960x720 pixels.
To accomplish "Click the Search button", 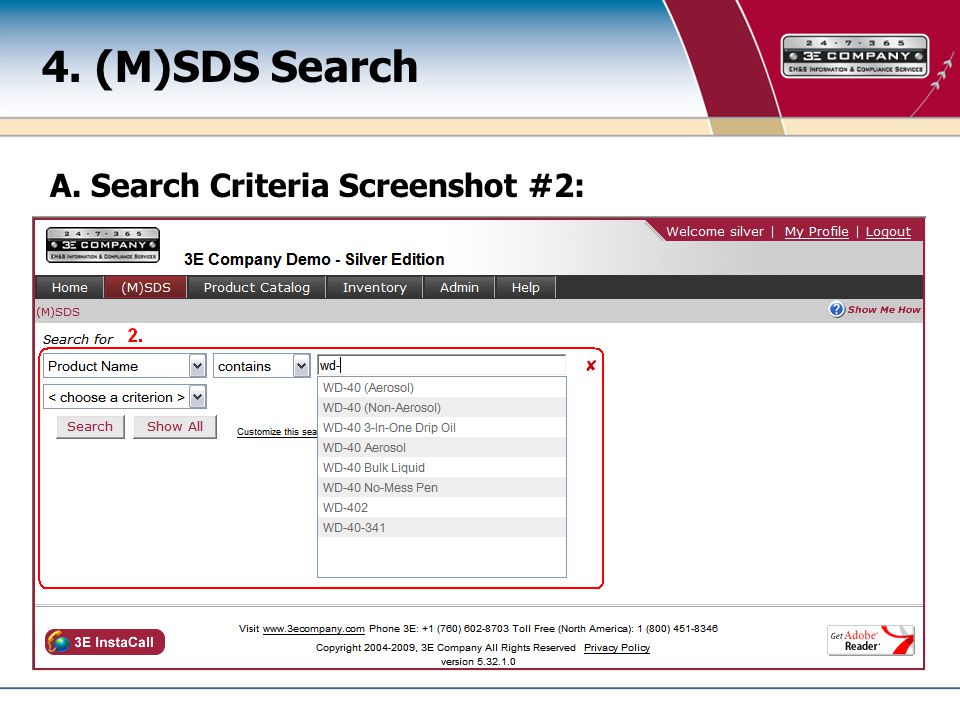I will (x=90, y=427).
